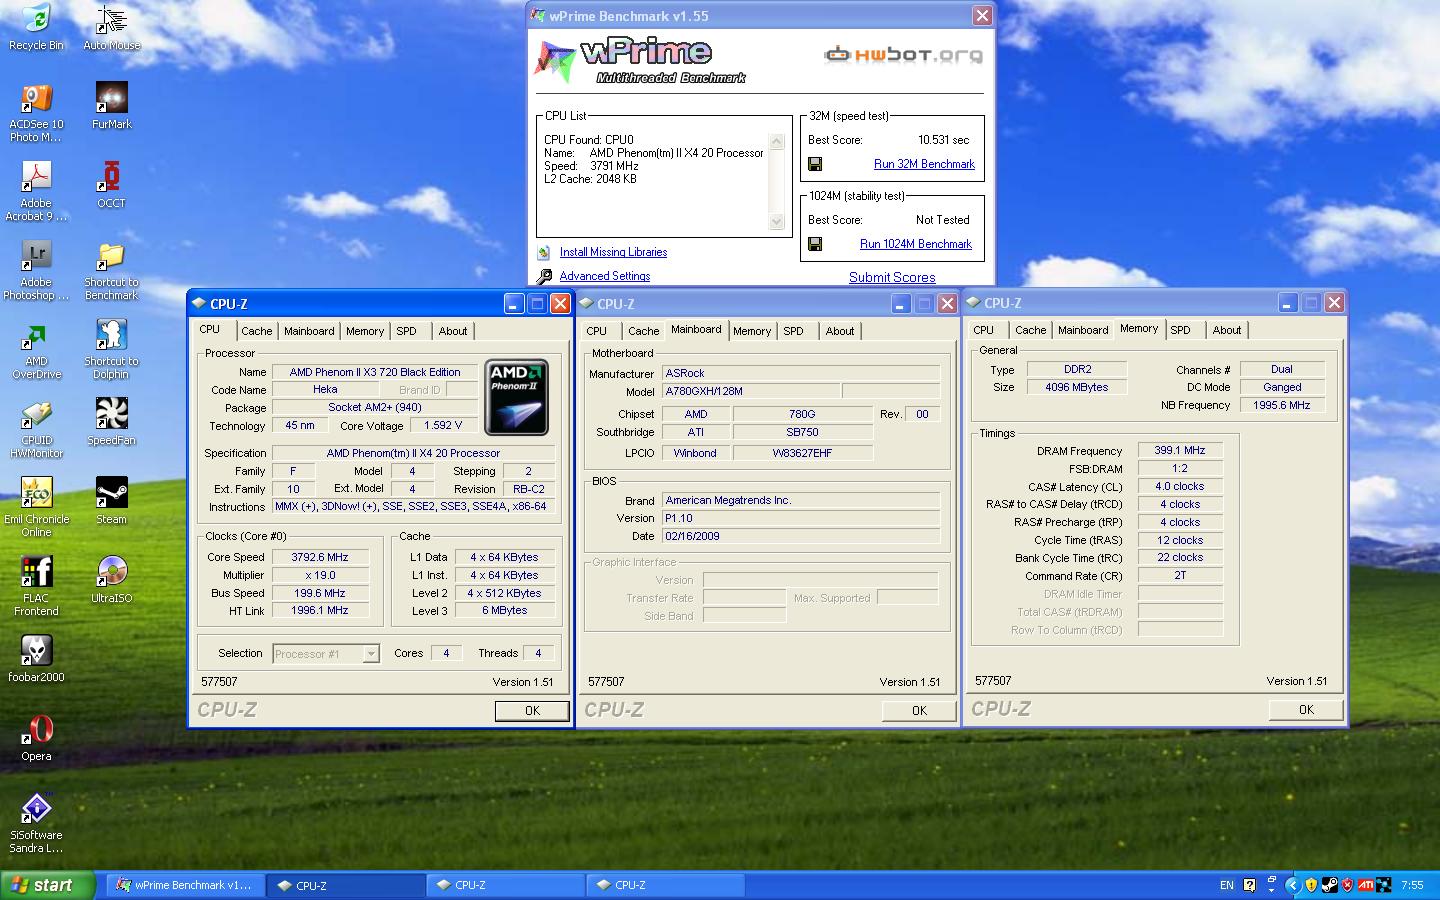Click the Run 32M Benchmark link
Image resolution: width=1440 pixels, height=900 pixels.
tap(924, 164)
